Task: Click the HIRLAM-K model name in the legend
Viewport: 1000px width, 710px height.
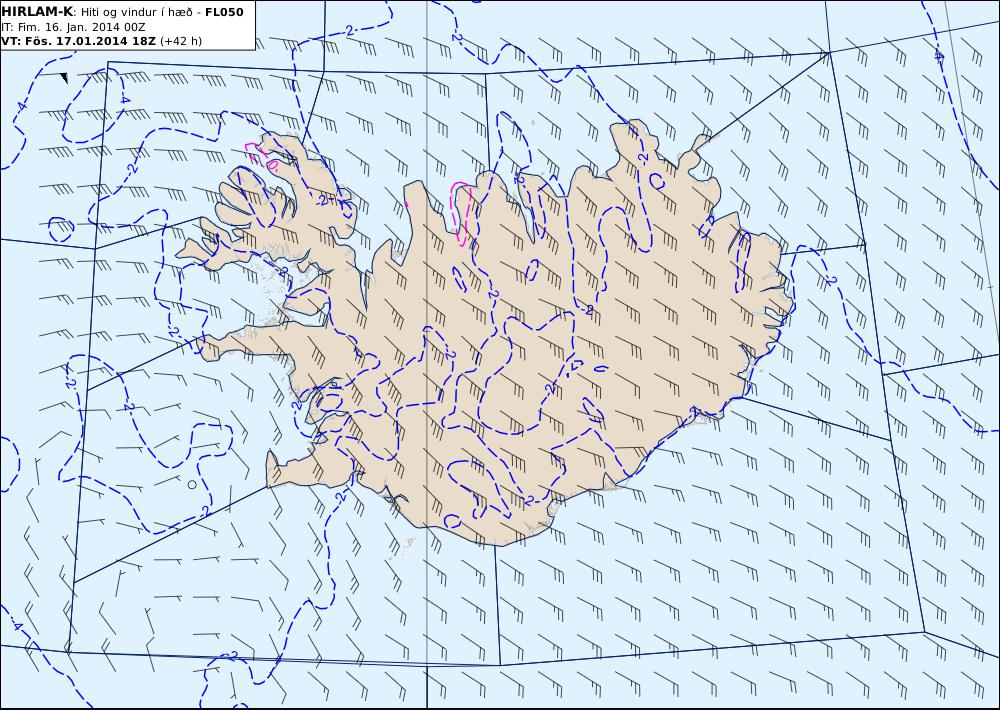Action: pyautogui.click(x=36, y=12)
